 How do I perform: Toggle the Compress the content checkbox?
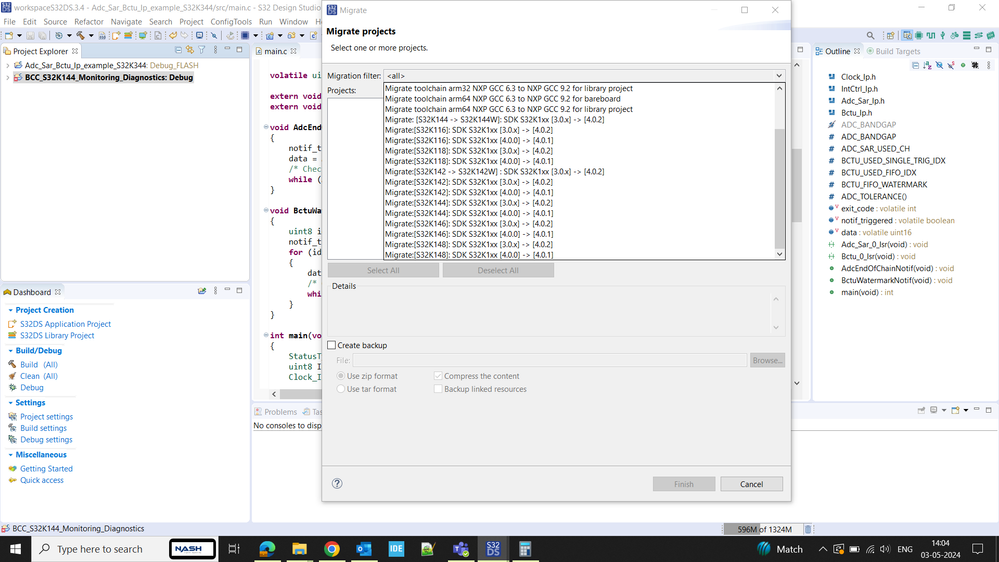tap(438, 376)
